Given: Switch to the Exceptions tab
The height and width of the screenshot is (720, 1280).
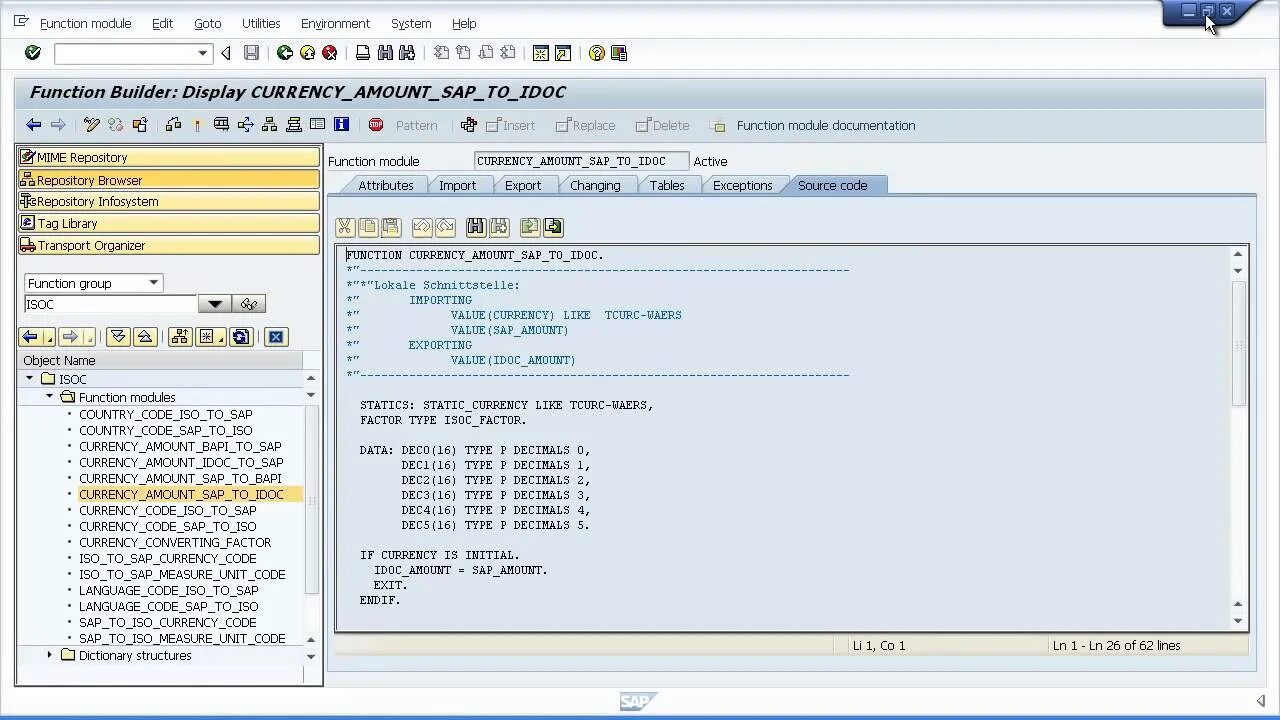Looking at the screenshot, I should click(x=743, y=185).
